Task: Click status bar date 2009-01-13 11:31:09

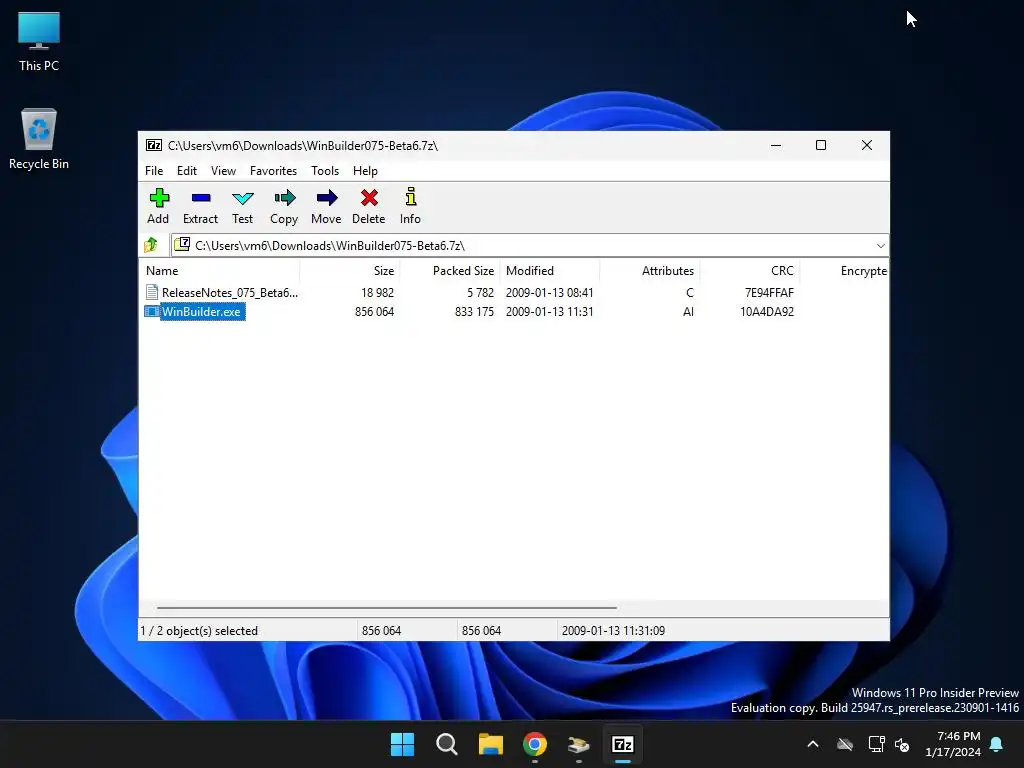Action: 613,631
